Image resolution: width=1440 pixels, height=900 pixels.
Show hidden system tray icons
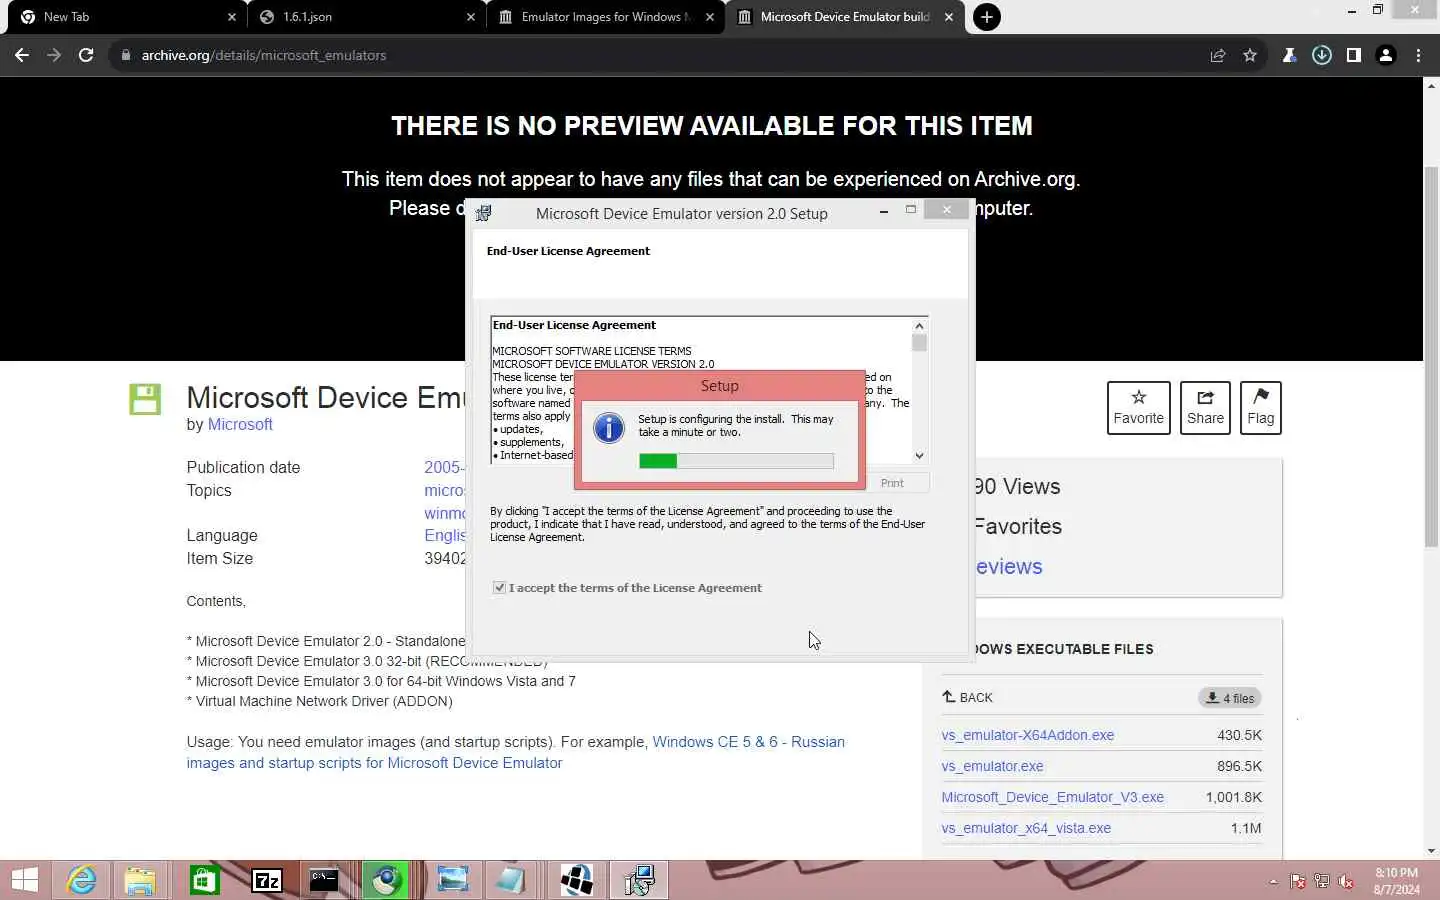(x=1273, y=881)
